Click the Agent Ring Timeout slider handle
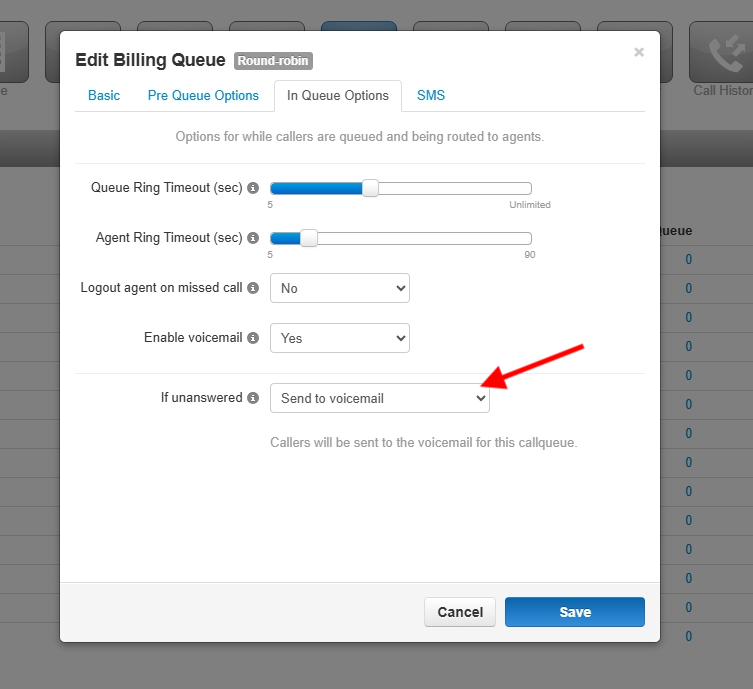 click(309, 238)
